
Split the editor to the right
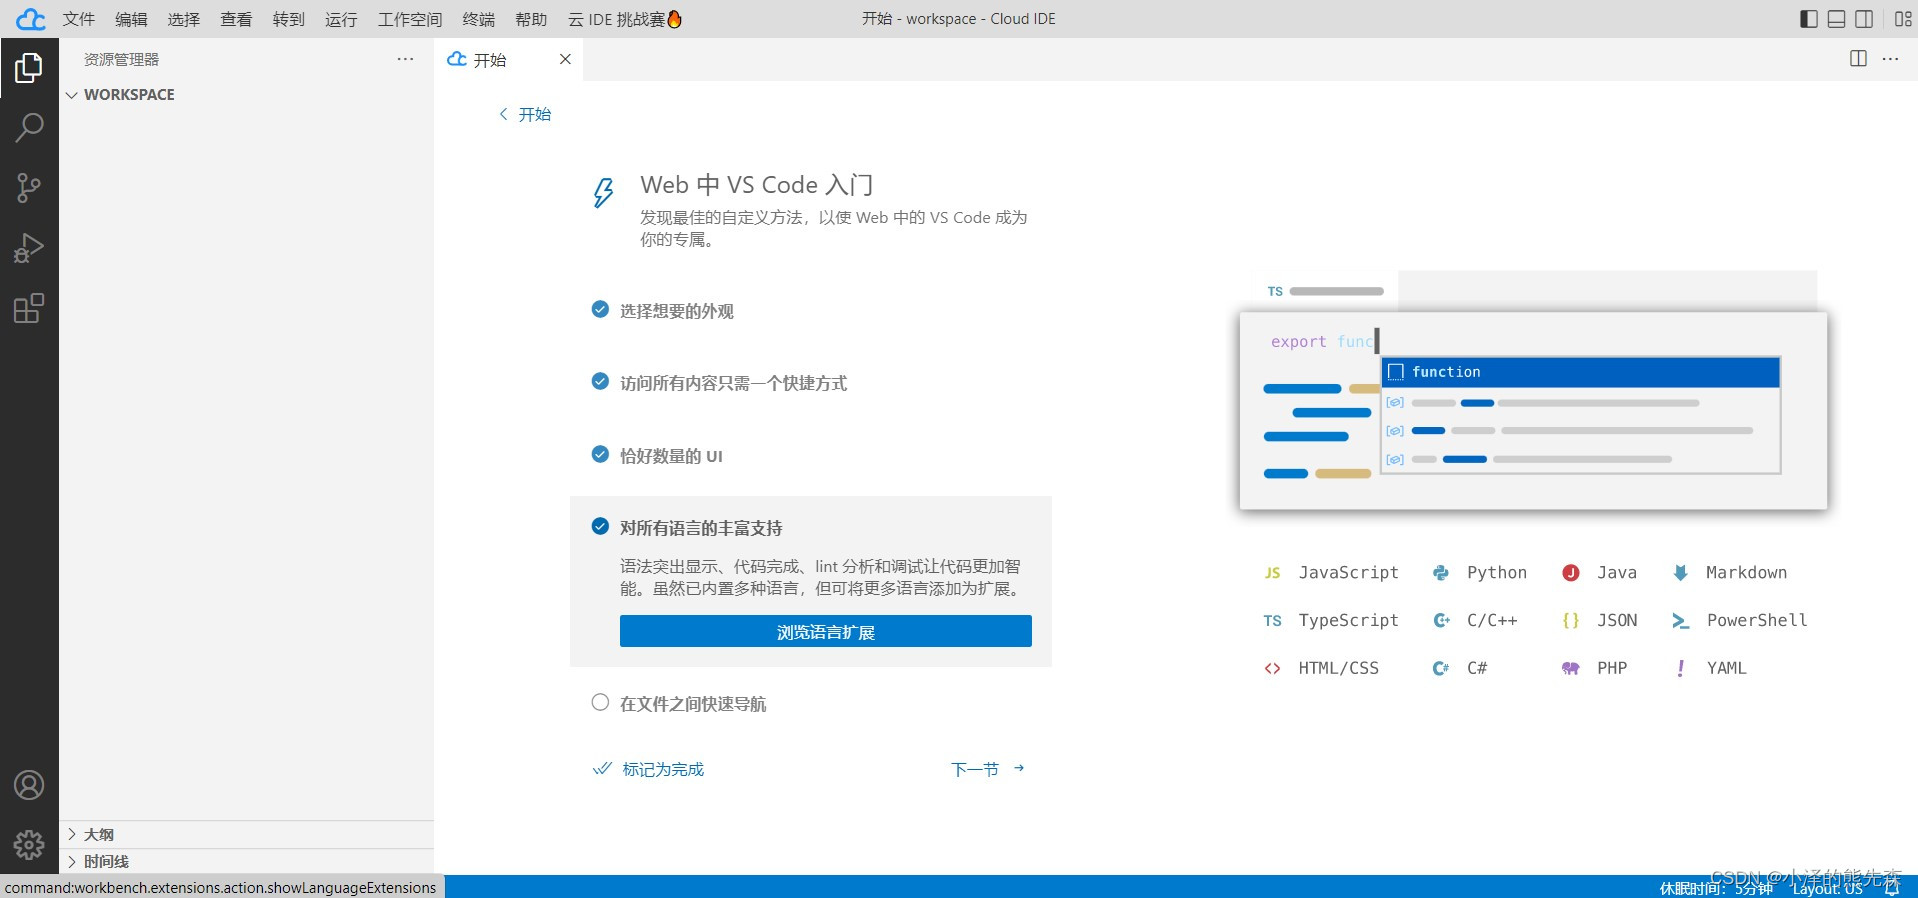tap(1858, 59)
